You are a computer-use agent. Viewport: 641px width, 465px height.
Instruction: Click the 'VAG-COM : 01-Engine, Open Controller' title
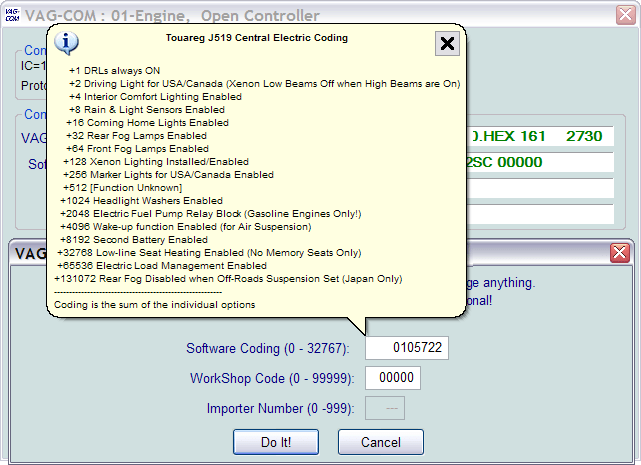[x=172, y=16]
